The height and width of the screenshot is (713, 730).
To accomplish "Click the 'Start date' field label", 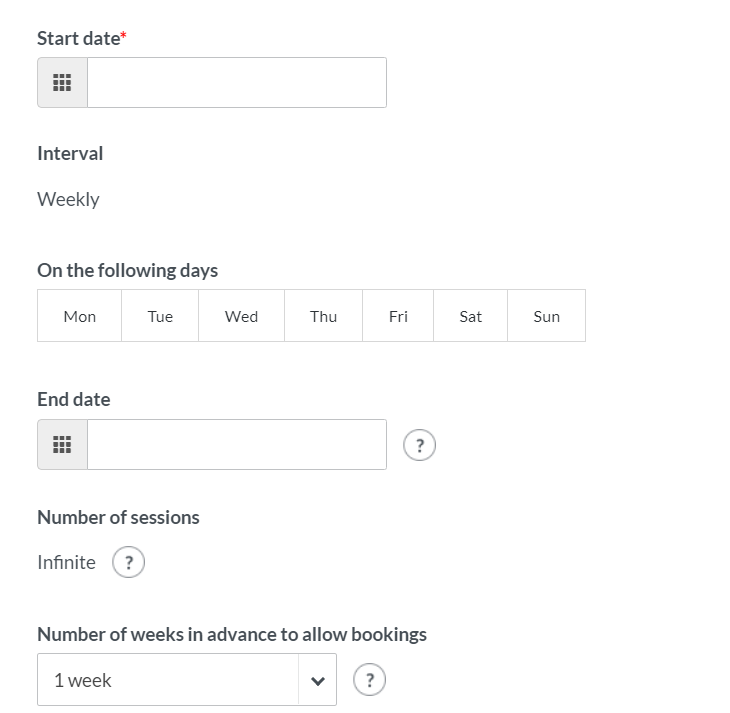I will click(78, 38).
